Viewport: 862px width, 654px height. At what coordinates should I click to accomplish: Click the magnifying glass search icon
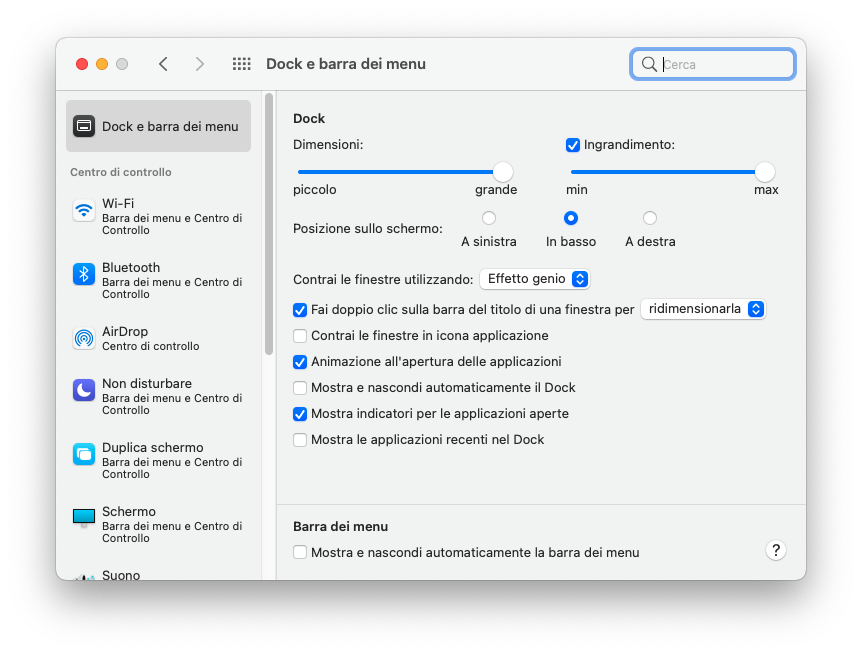pyautogui.click(x=649, y=64)
